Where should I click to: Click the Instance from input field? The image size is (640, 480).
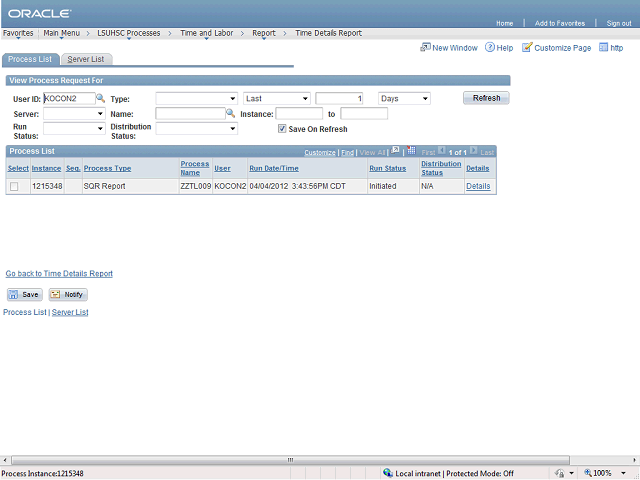point(299,114)
